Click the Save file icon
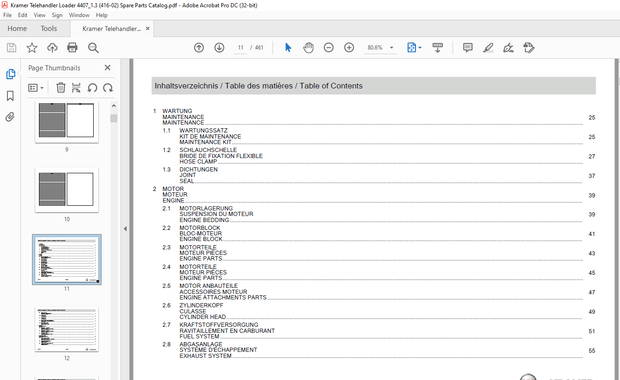620x380 pixels. click(x=11, y=48)
